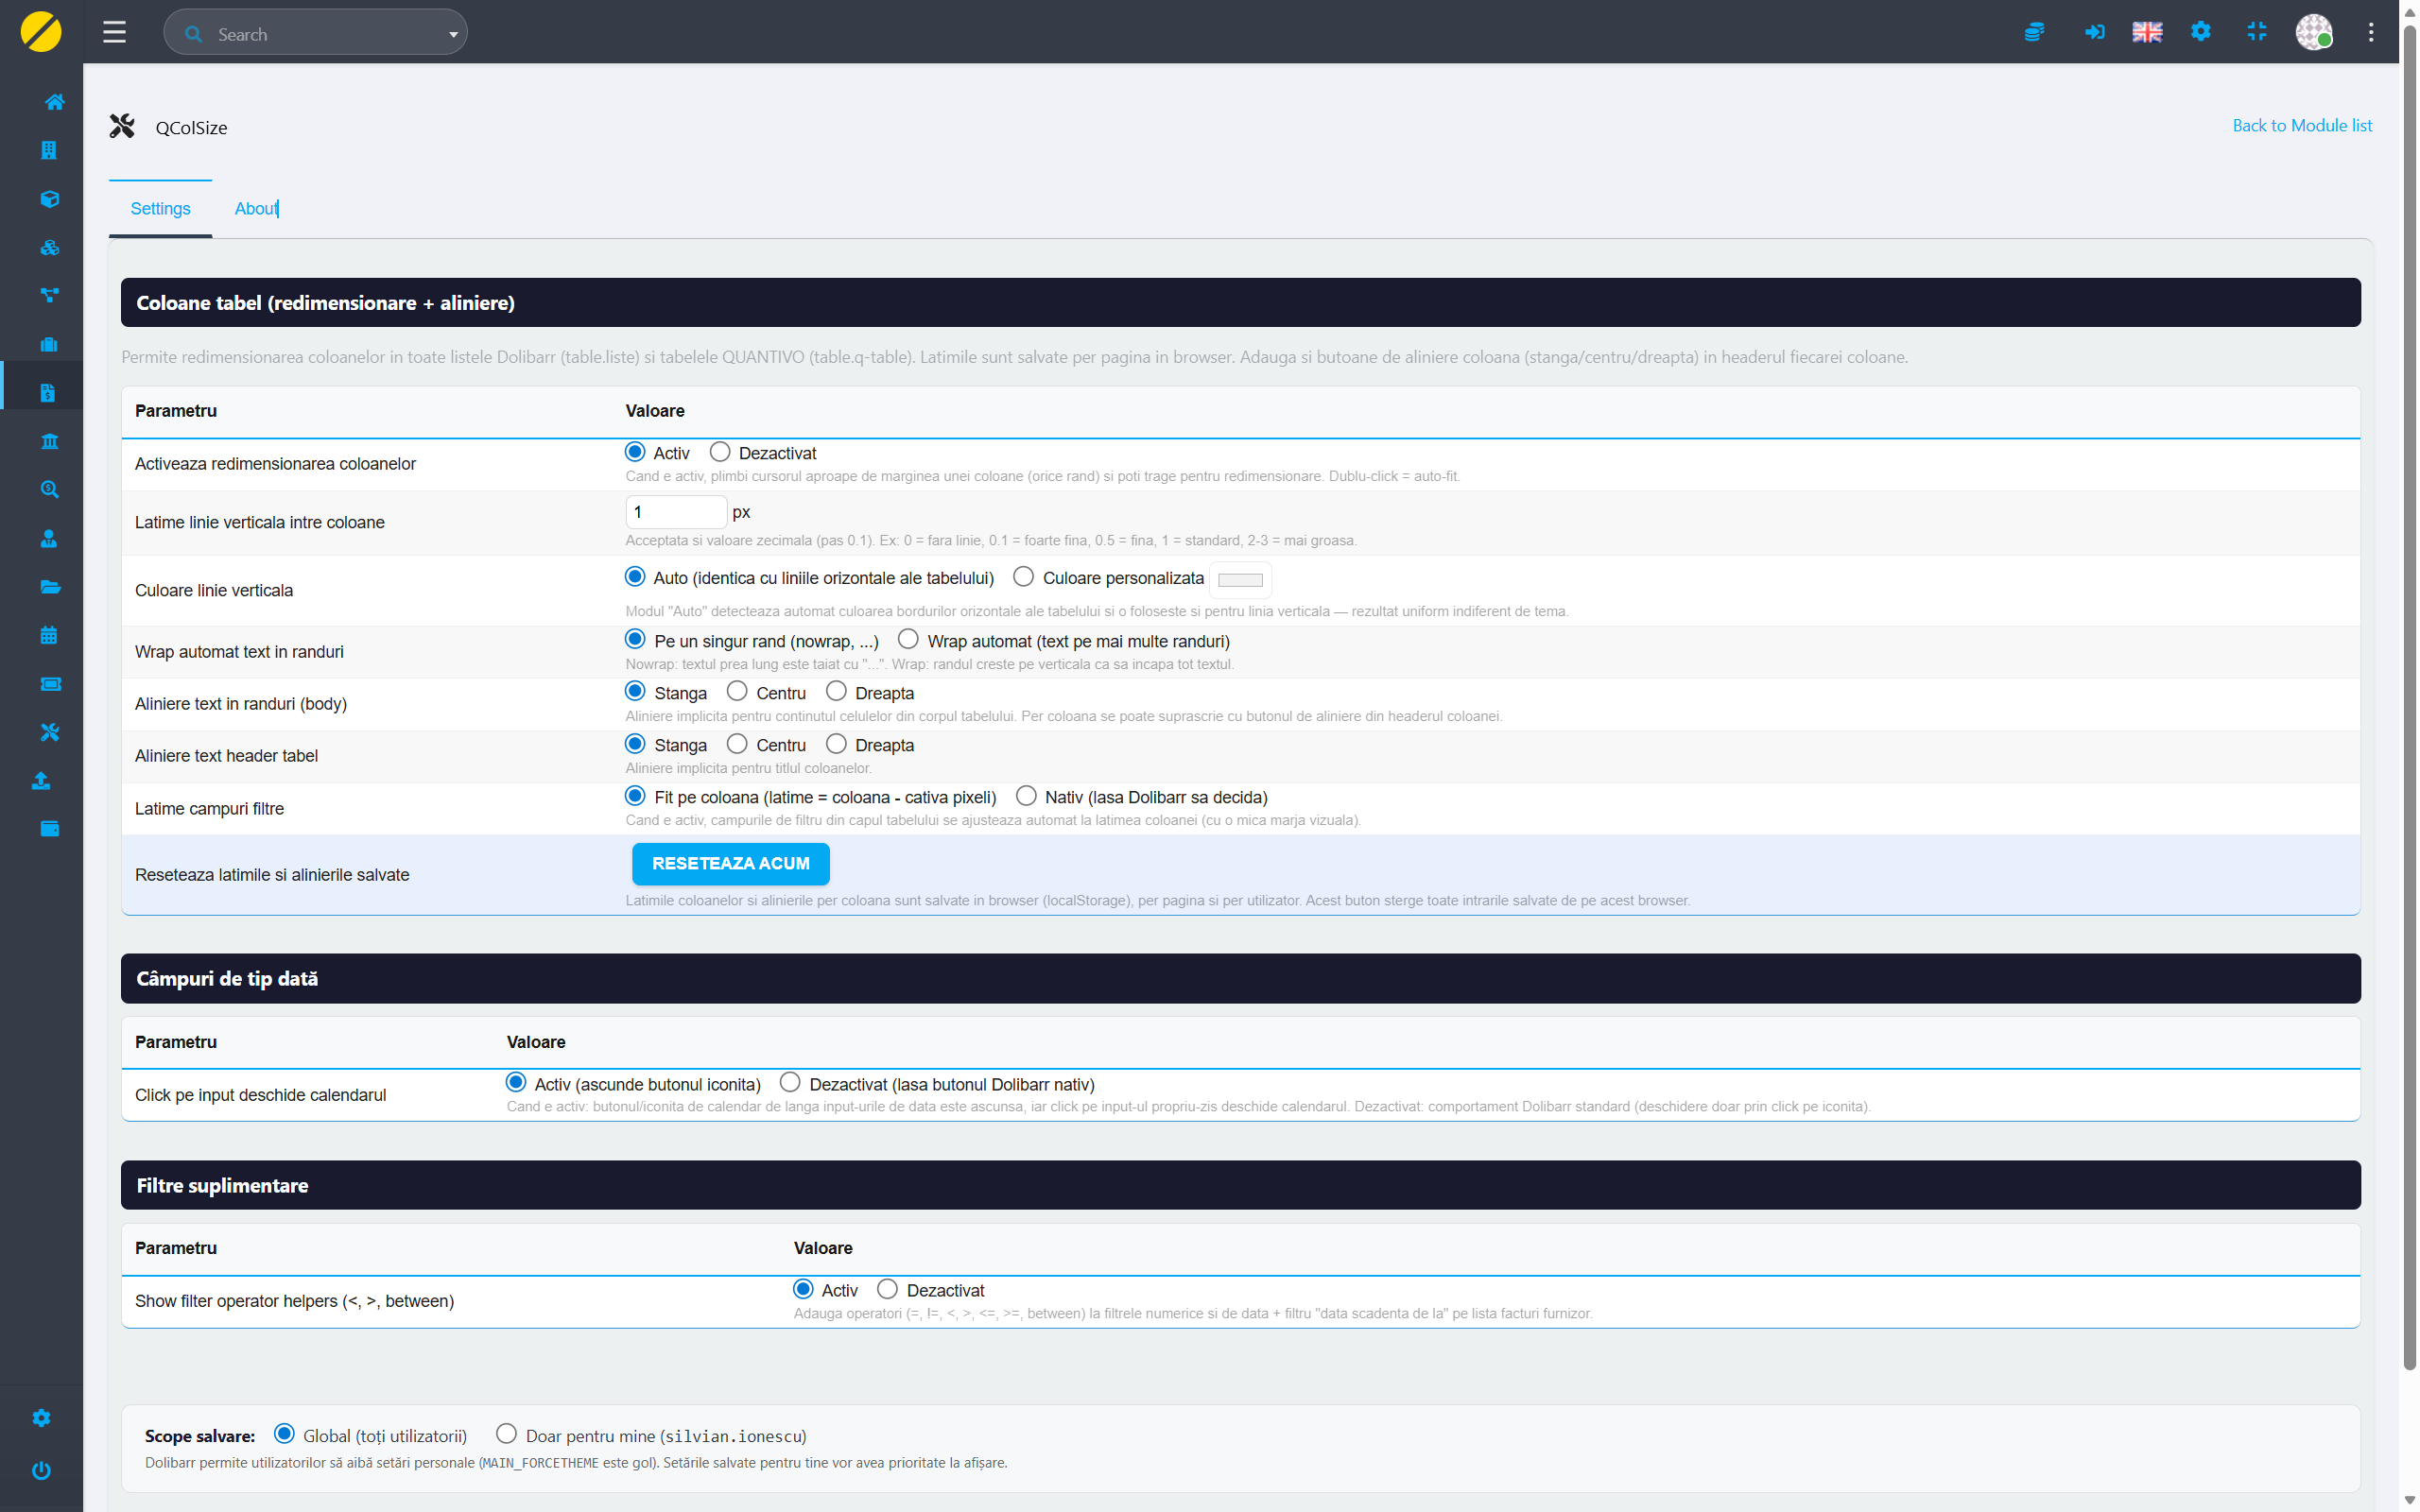Open custom vertical line color swatch
This screenshot has width=2420, height=1512.
[1240, 579]
